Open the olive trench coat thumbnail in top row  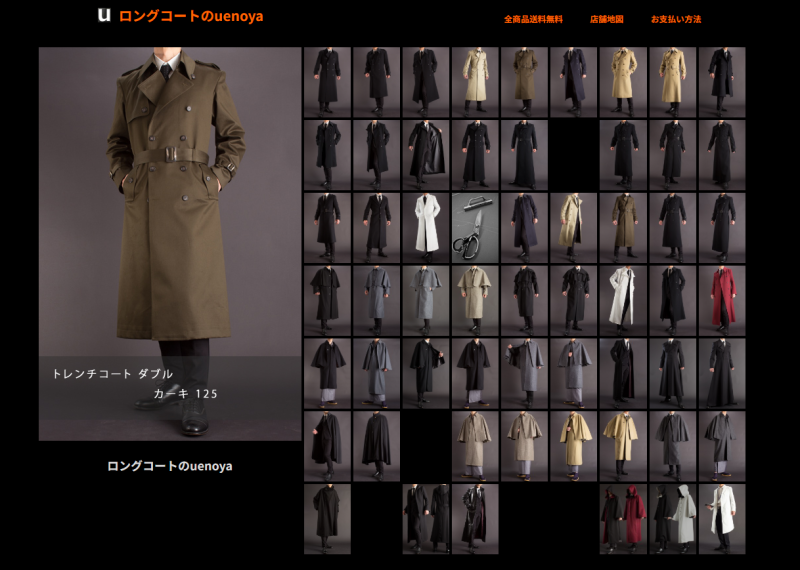[x=525, y=82]
